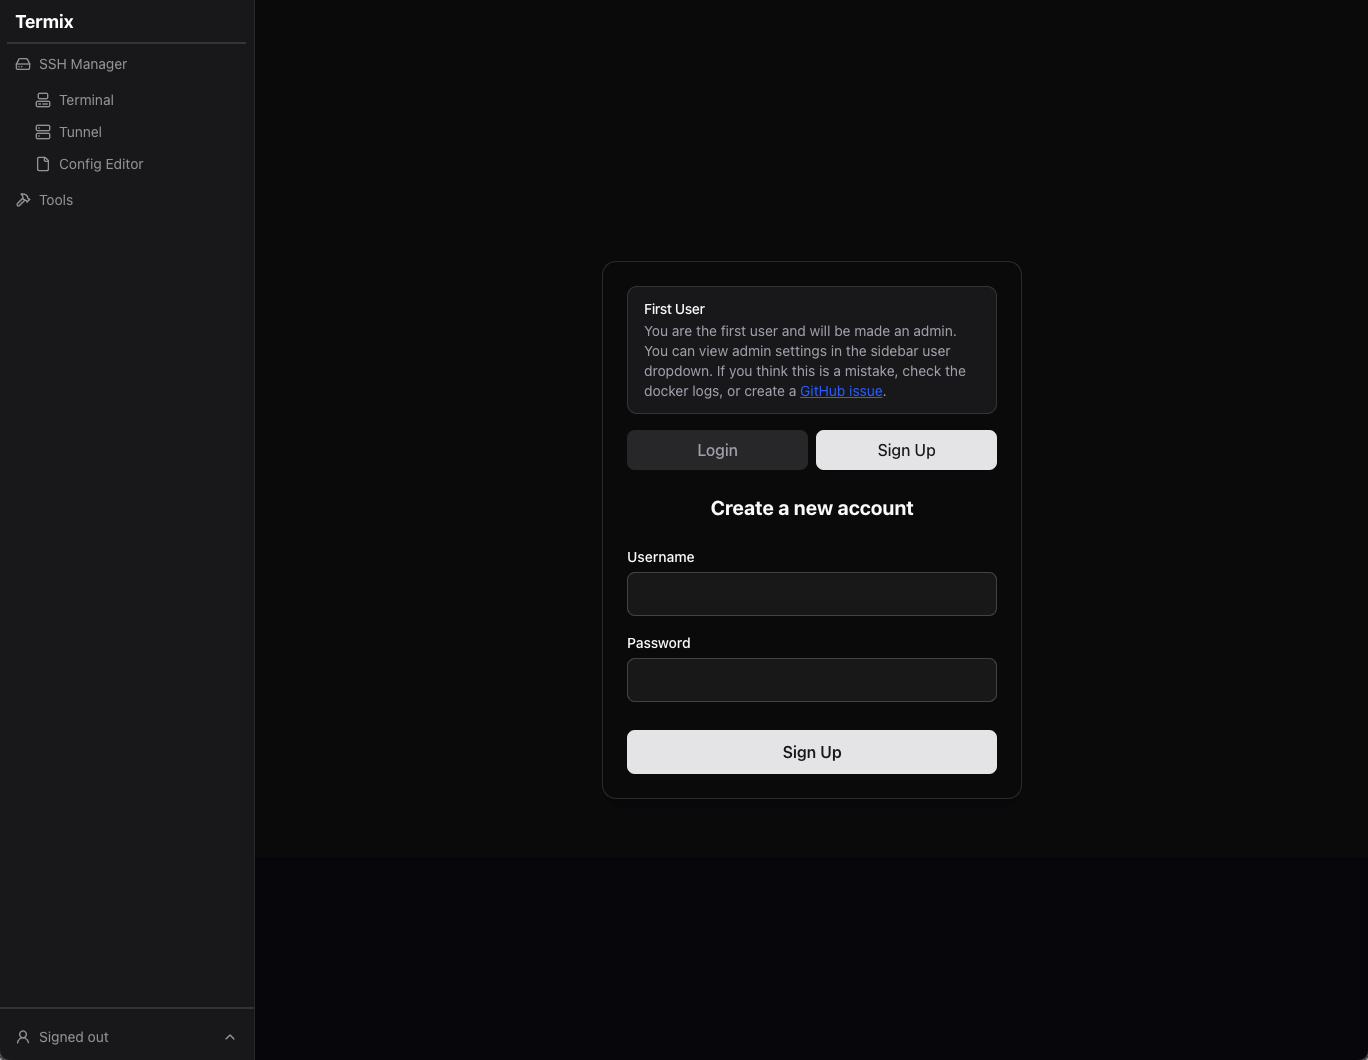Switch to the Login tab
The image size is (1368, 1060).
click(717, 450)
